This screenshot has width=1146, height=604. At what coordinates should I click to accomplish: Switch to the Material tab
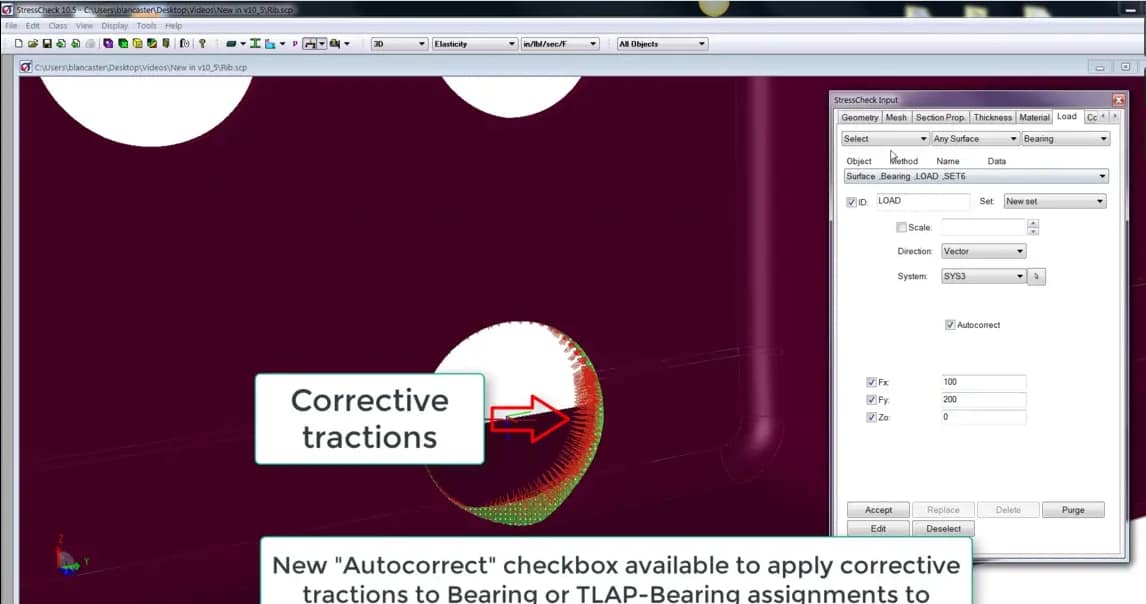point(1035,117)
